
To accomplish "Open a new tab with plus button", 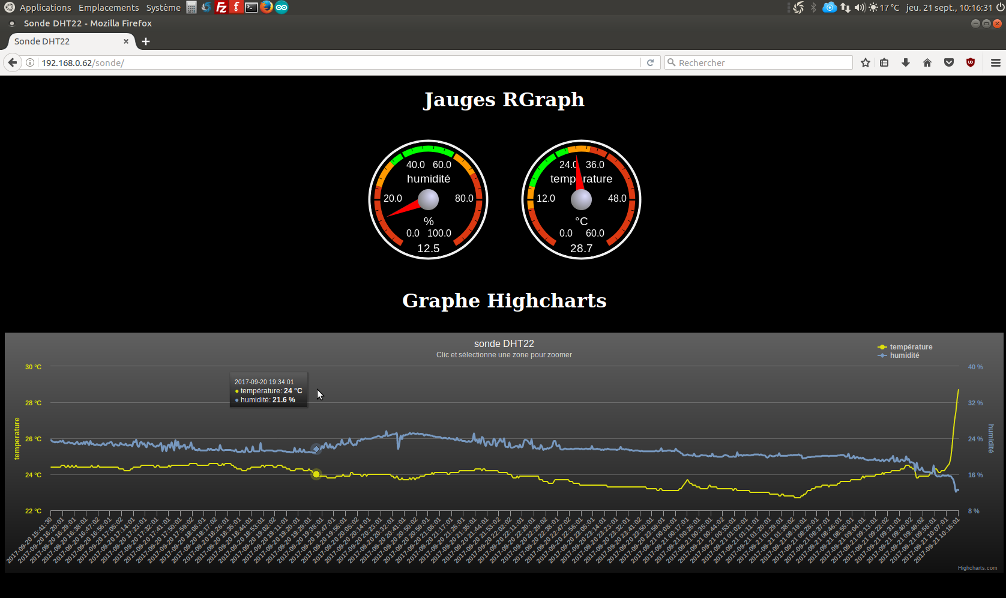I will click(146, 41).
